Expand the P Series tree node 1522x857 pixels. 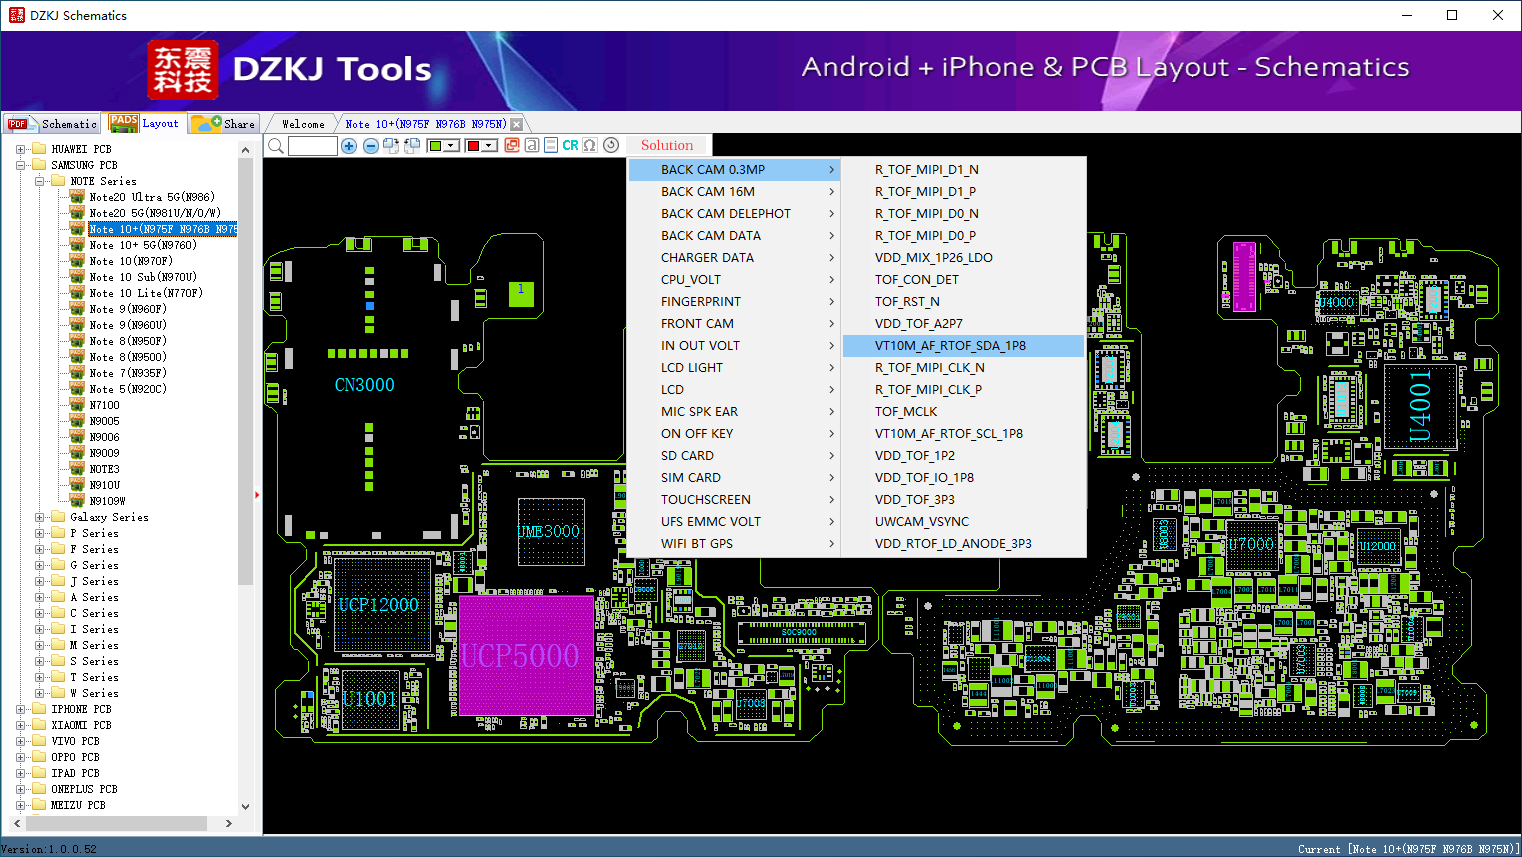tap(39, 533)
